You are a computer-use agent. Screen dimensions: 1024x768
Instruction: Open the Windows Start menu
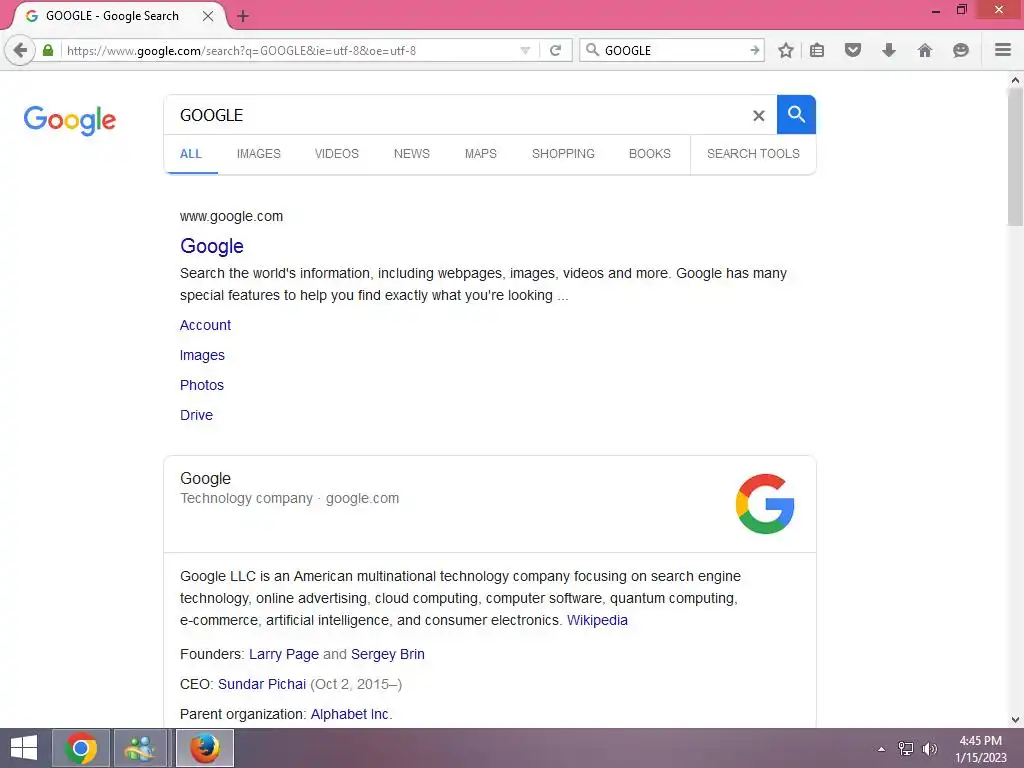[24, 748]
